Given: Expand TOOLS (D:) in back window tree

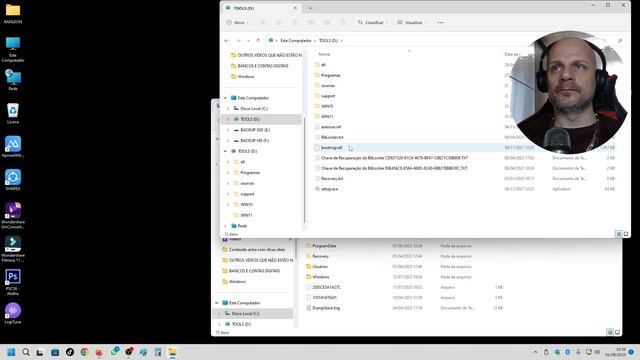Looking at the screenshot, I should tap(219, 324).
